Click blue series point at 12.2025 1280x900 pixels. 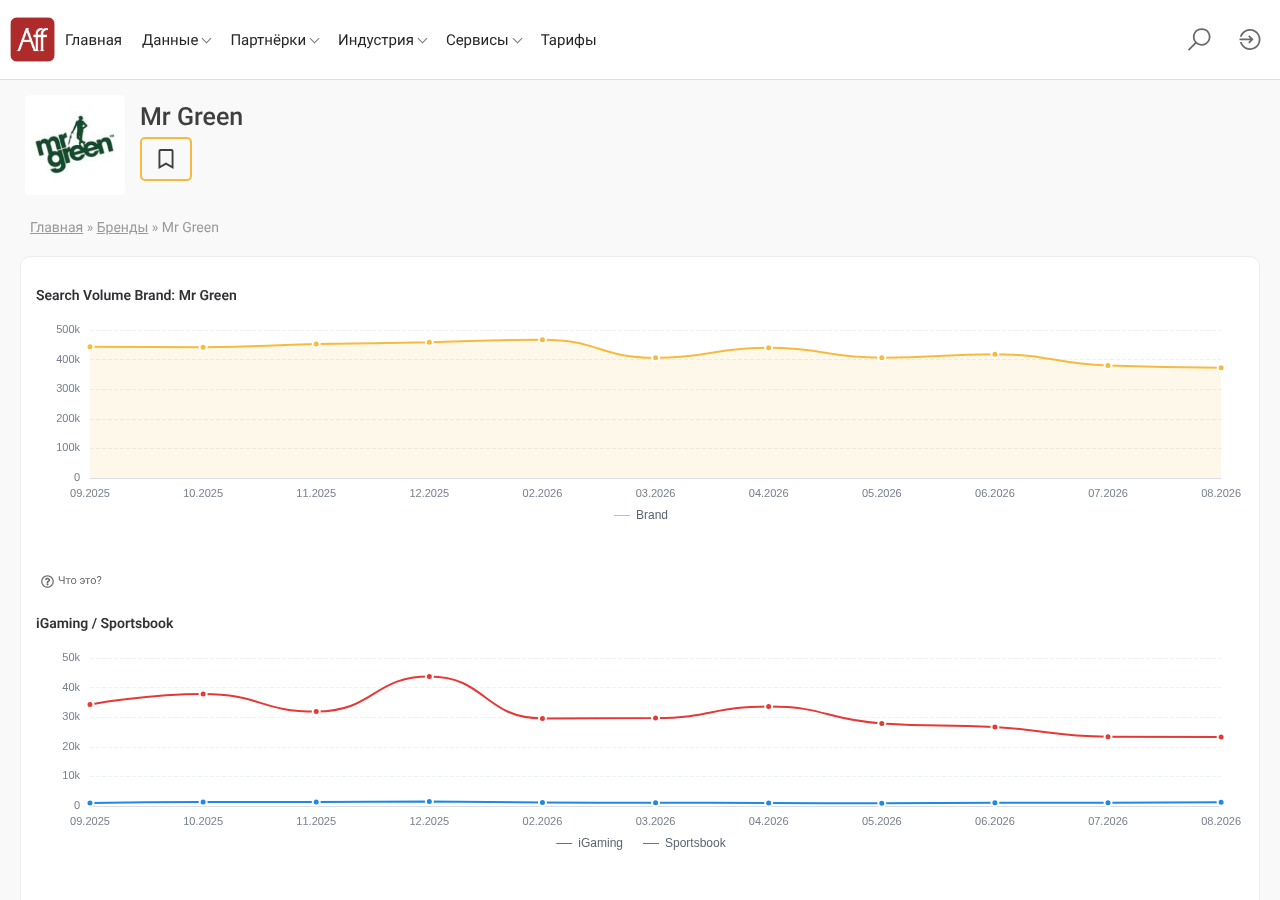pos(430,801)
